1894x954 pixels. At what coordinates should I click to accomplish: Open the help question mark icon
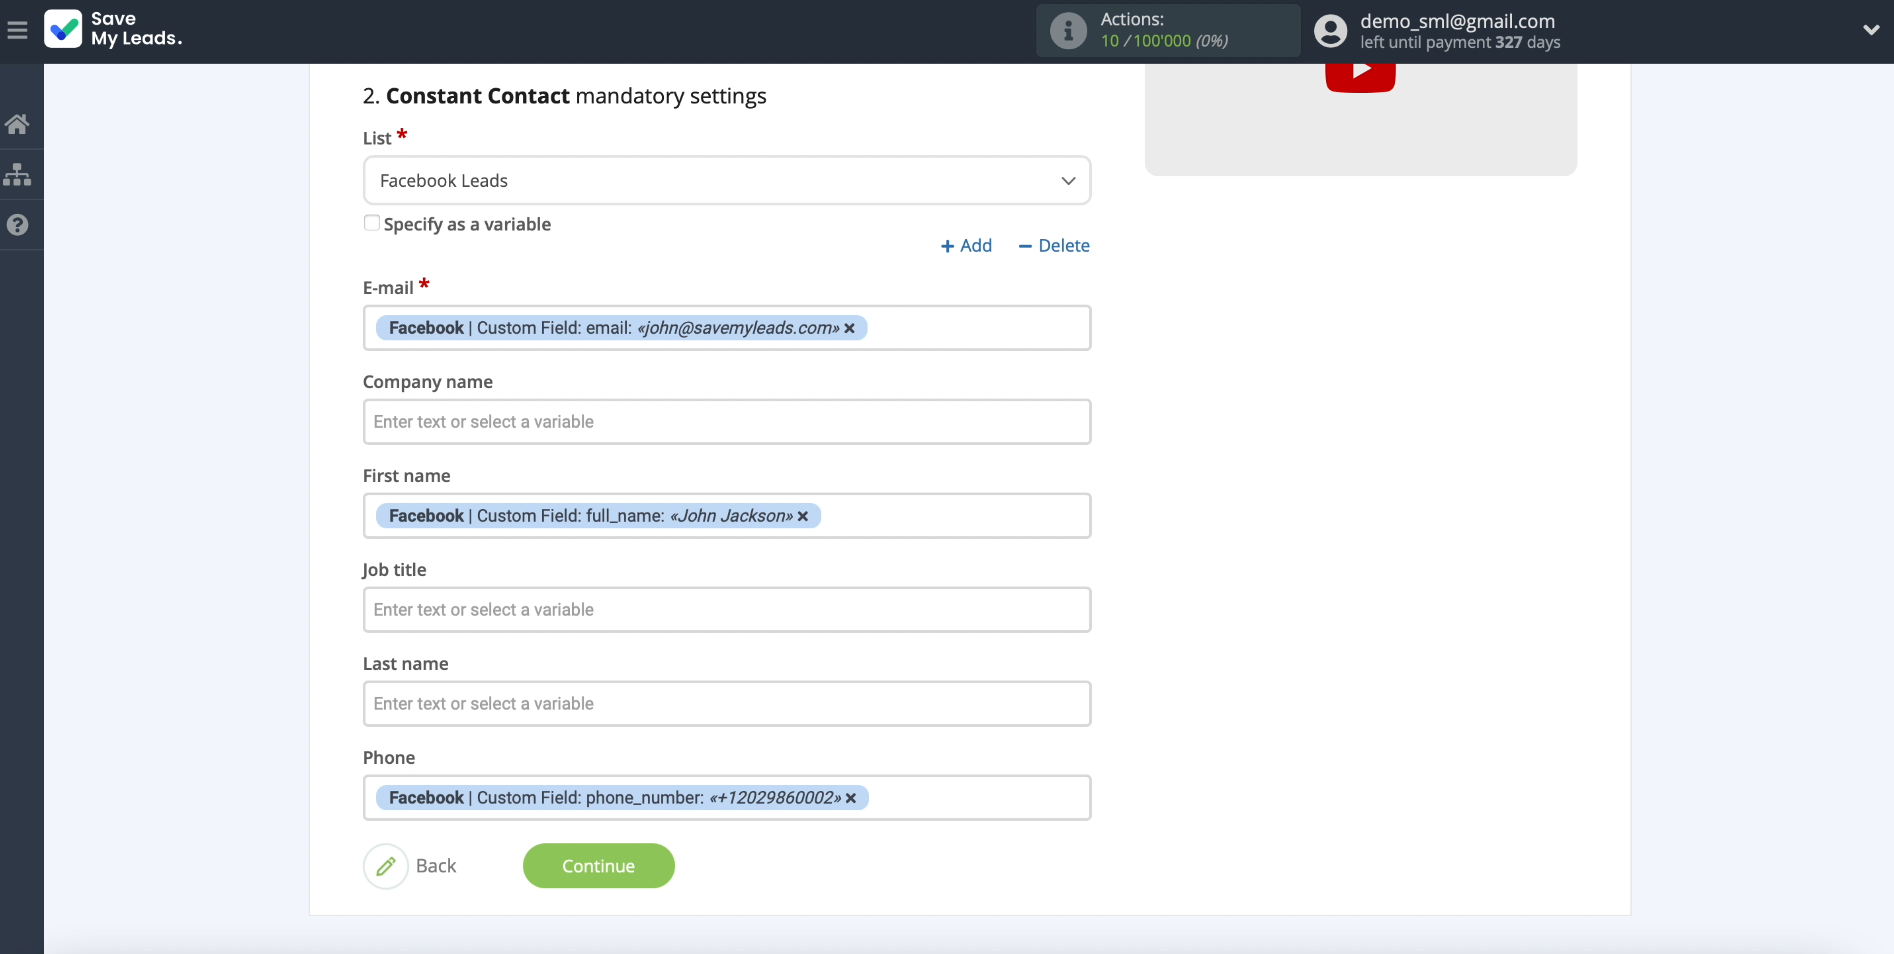click(x=17, y=225)
